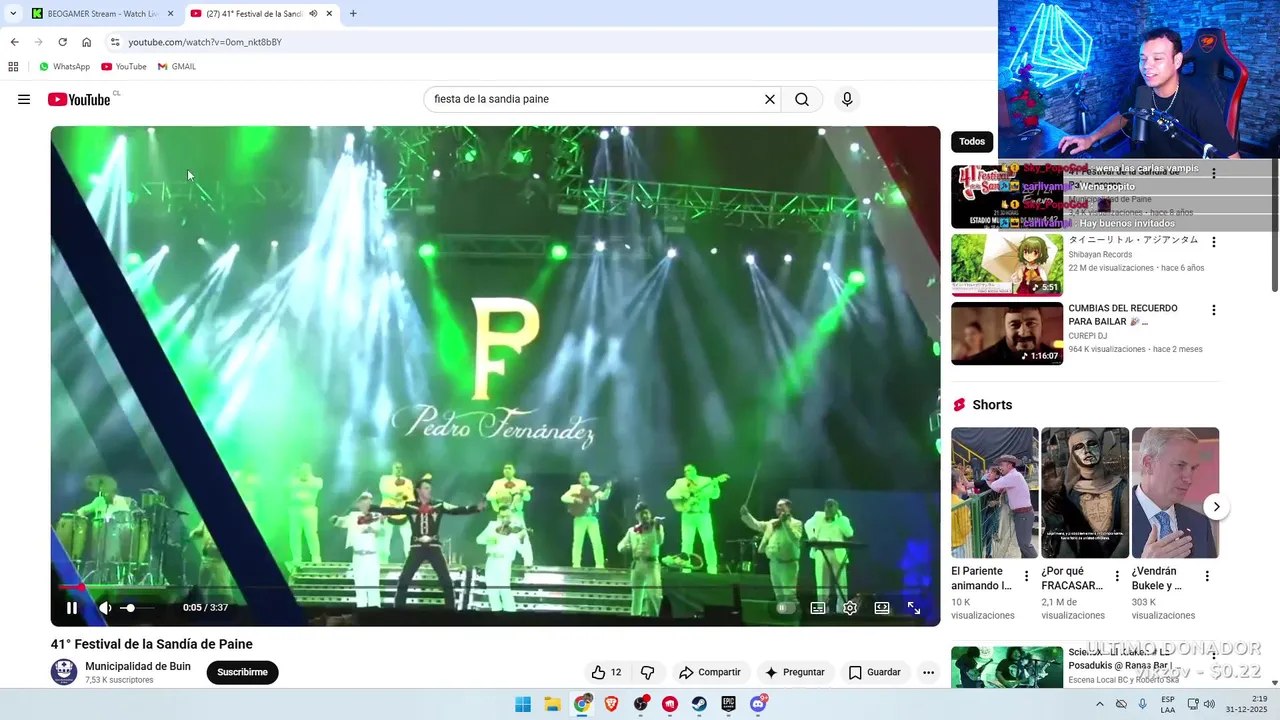Open File Explorer from the taskbar

552,704
